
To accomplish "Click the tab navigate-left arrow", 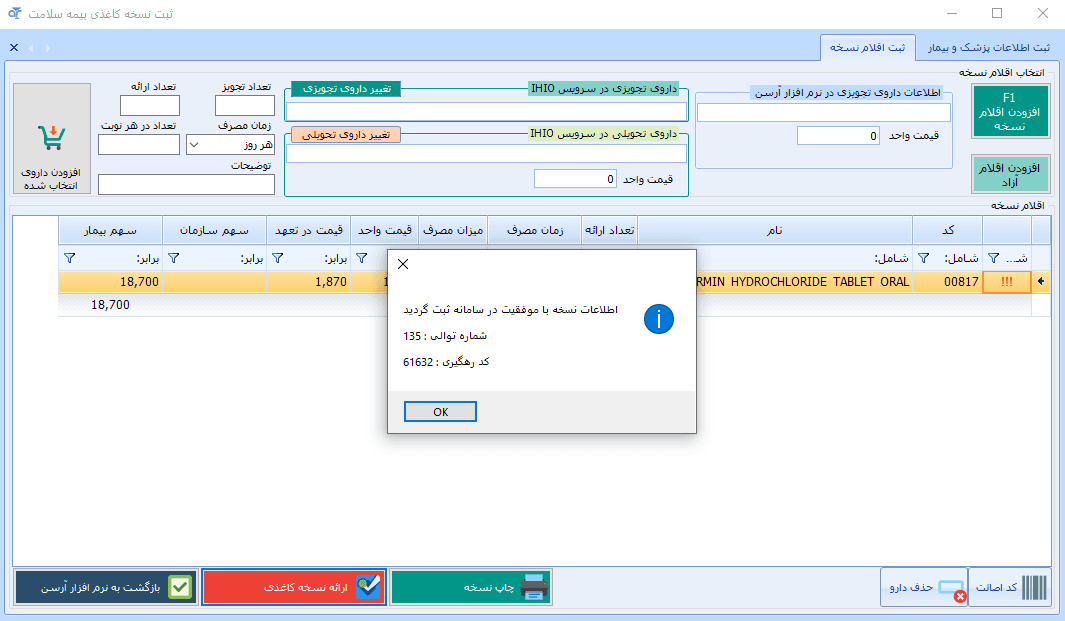I will [31, 48].
